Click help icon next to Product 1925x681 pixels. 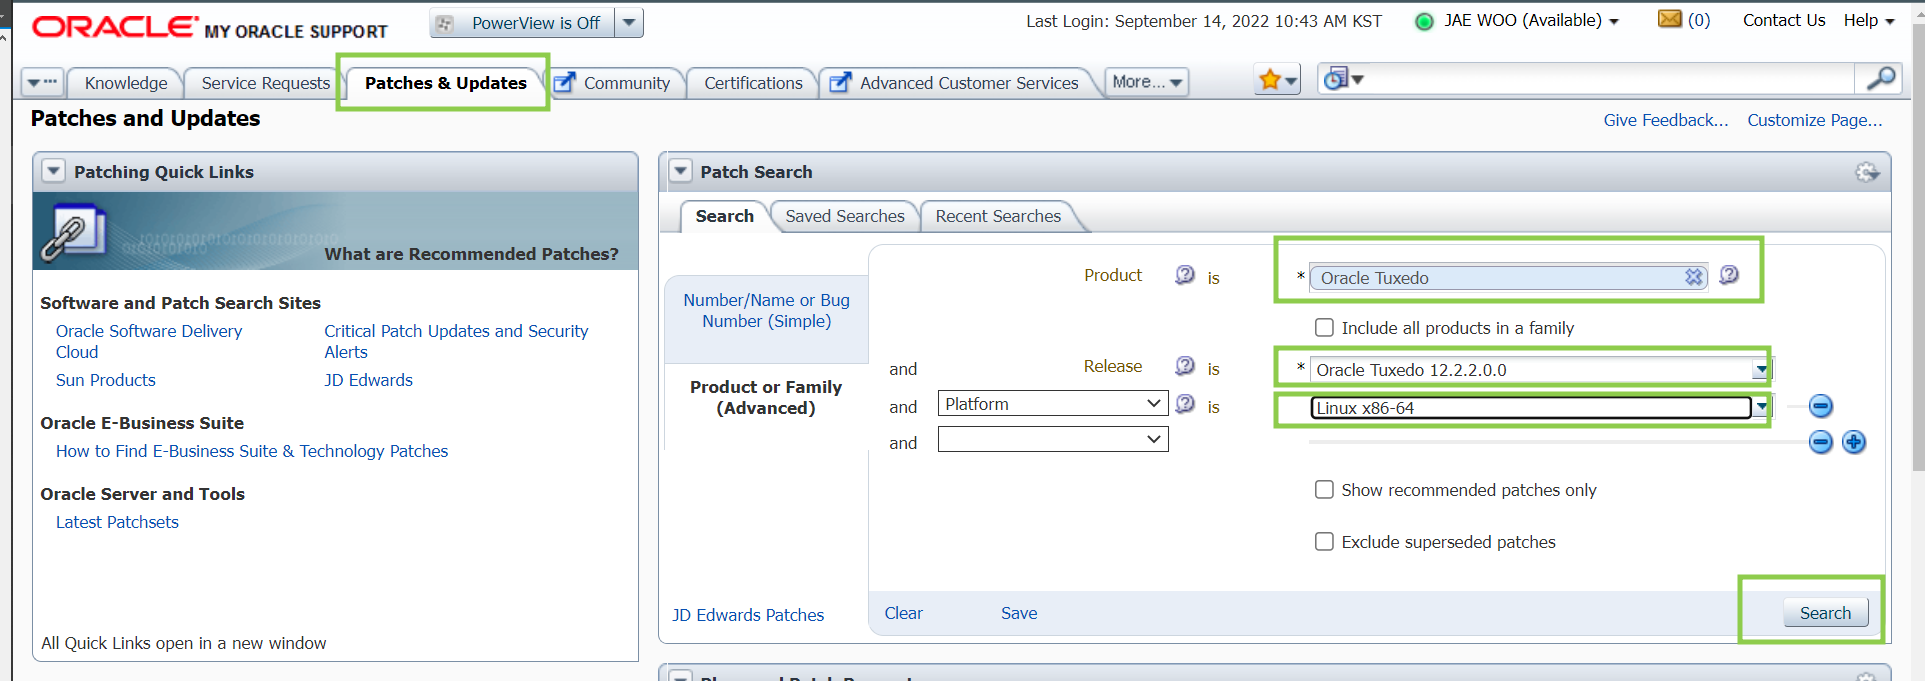[x=1185, y=275]
